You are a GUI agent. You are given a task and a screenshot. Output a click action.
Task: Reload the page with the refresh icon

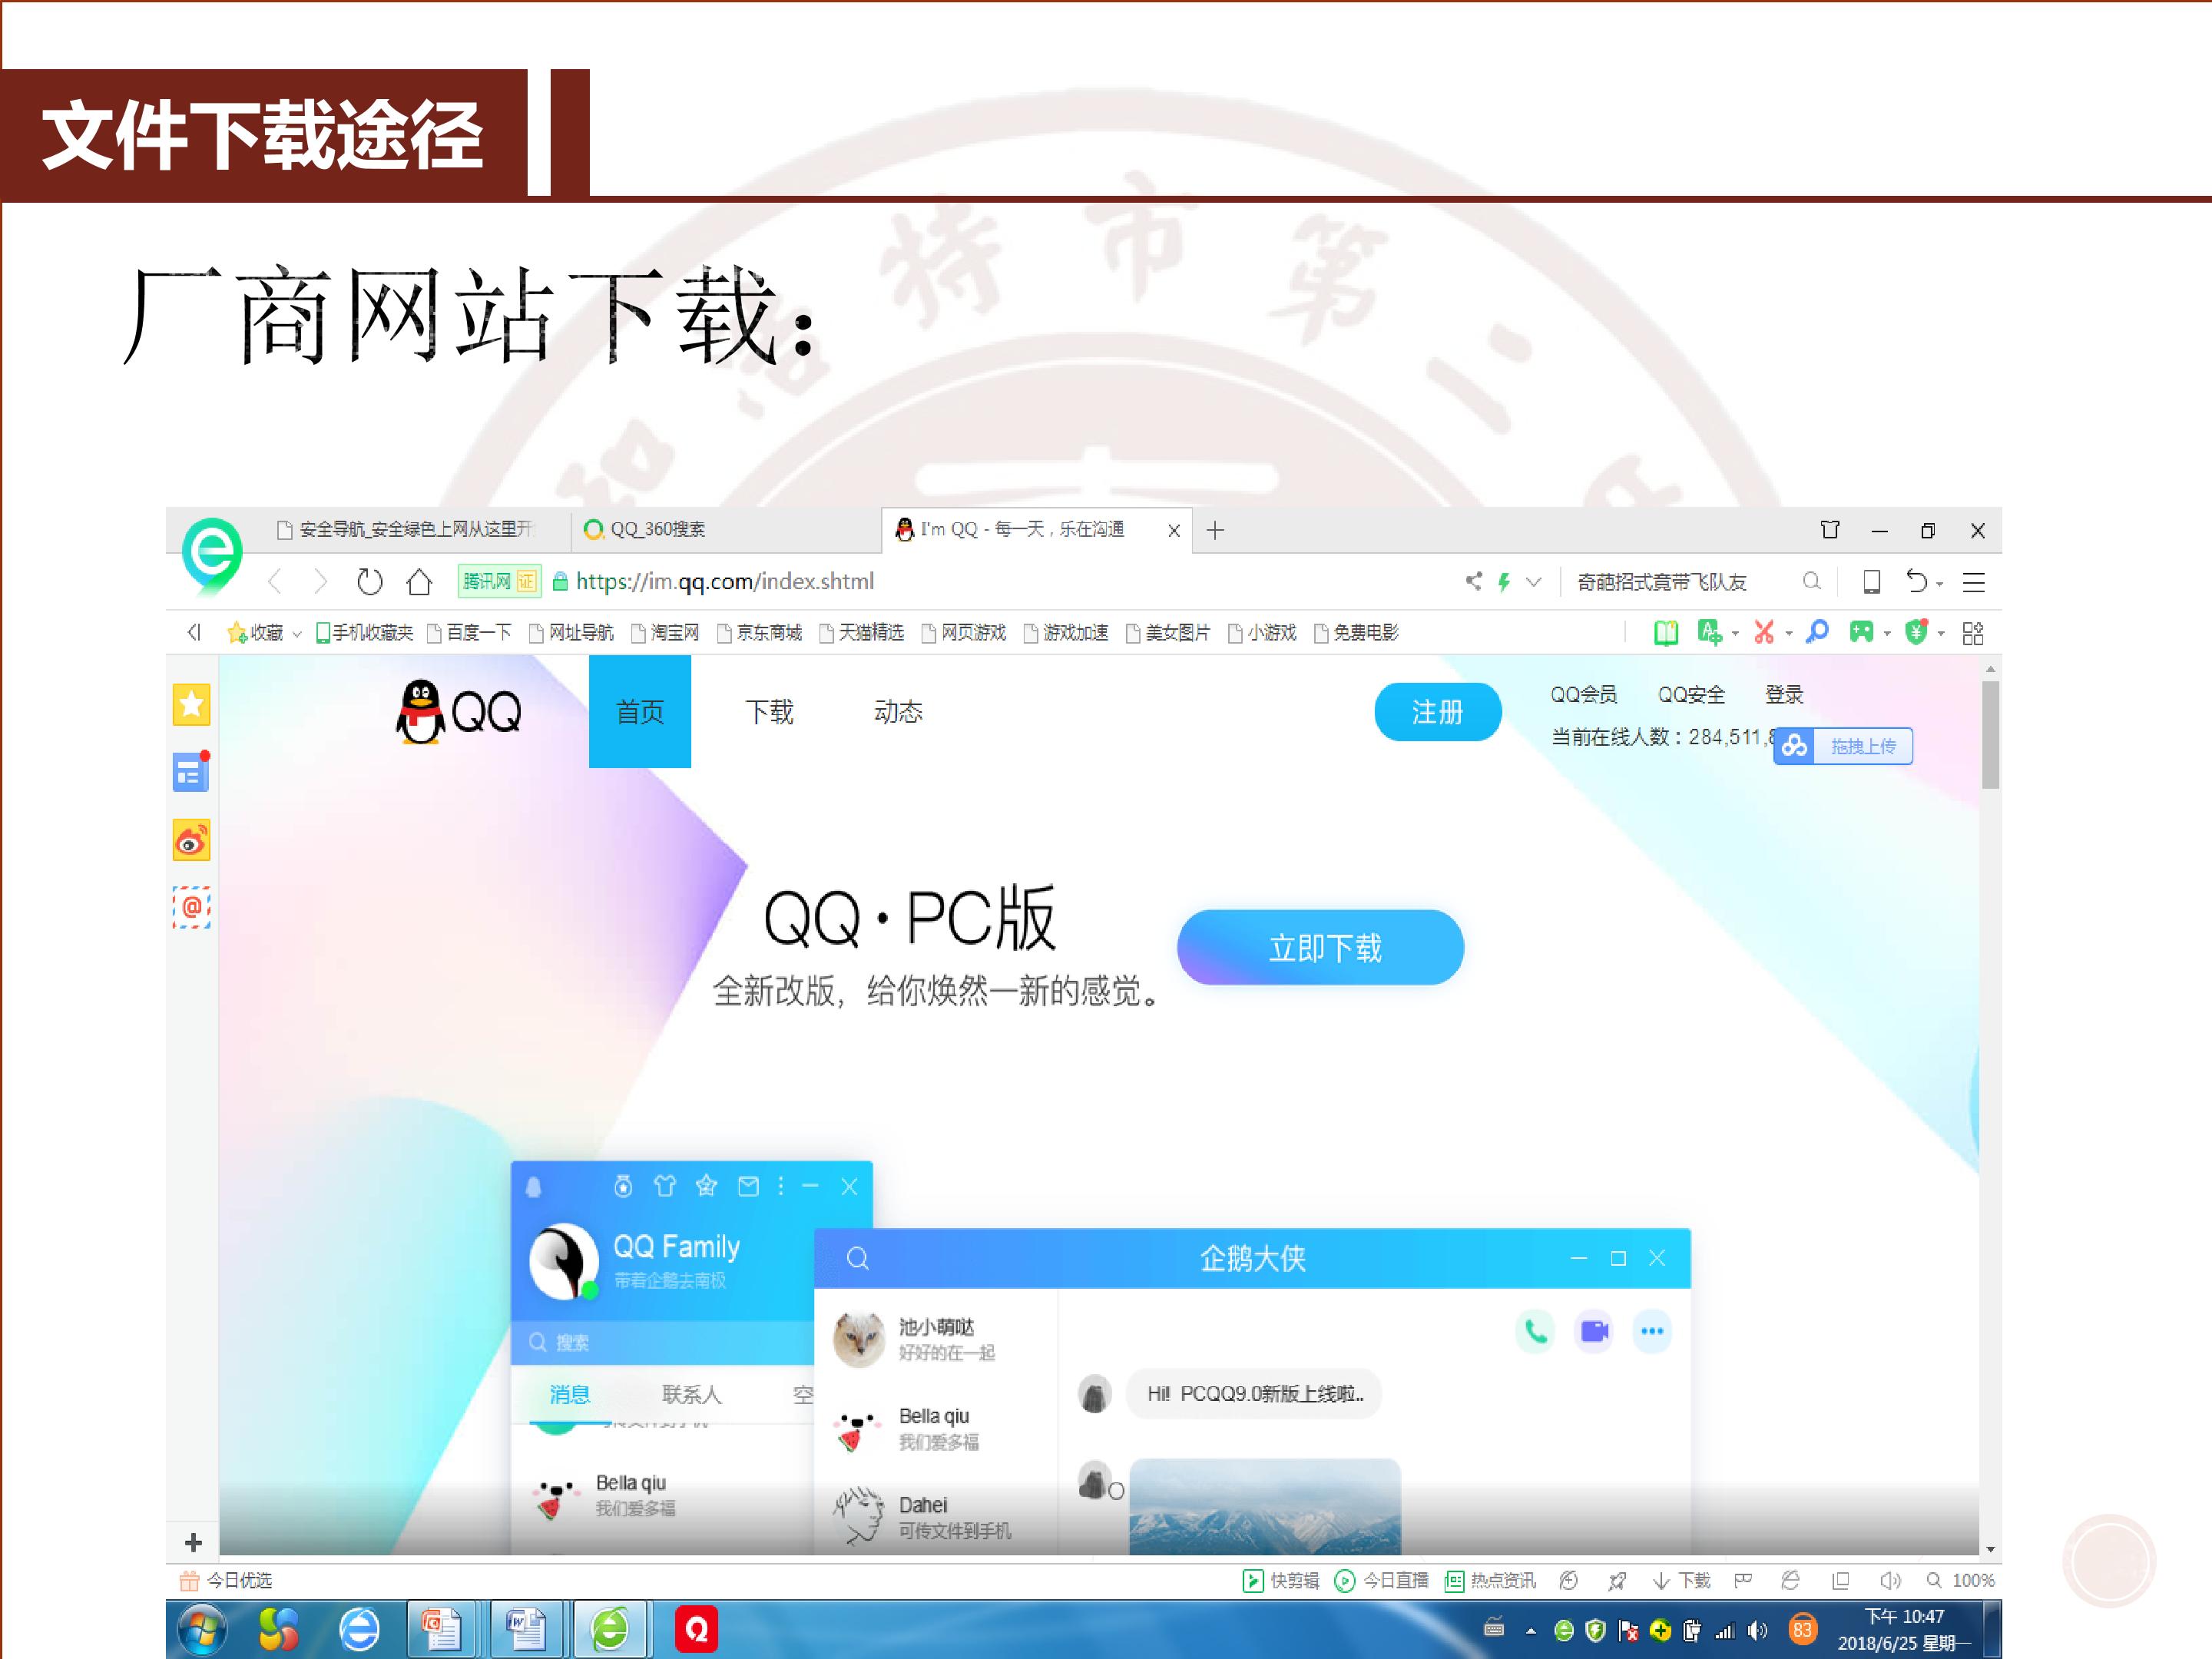pyautogui.click(x=369, y=581)
